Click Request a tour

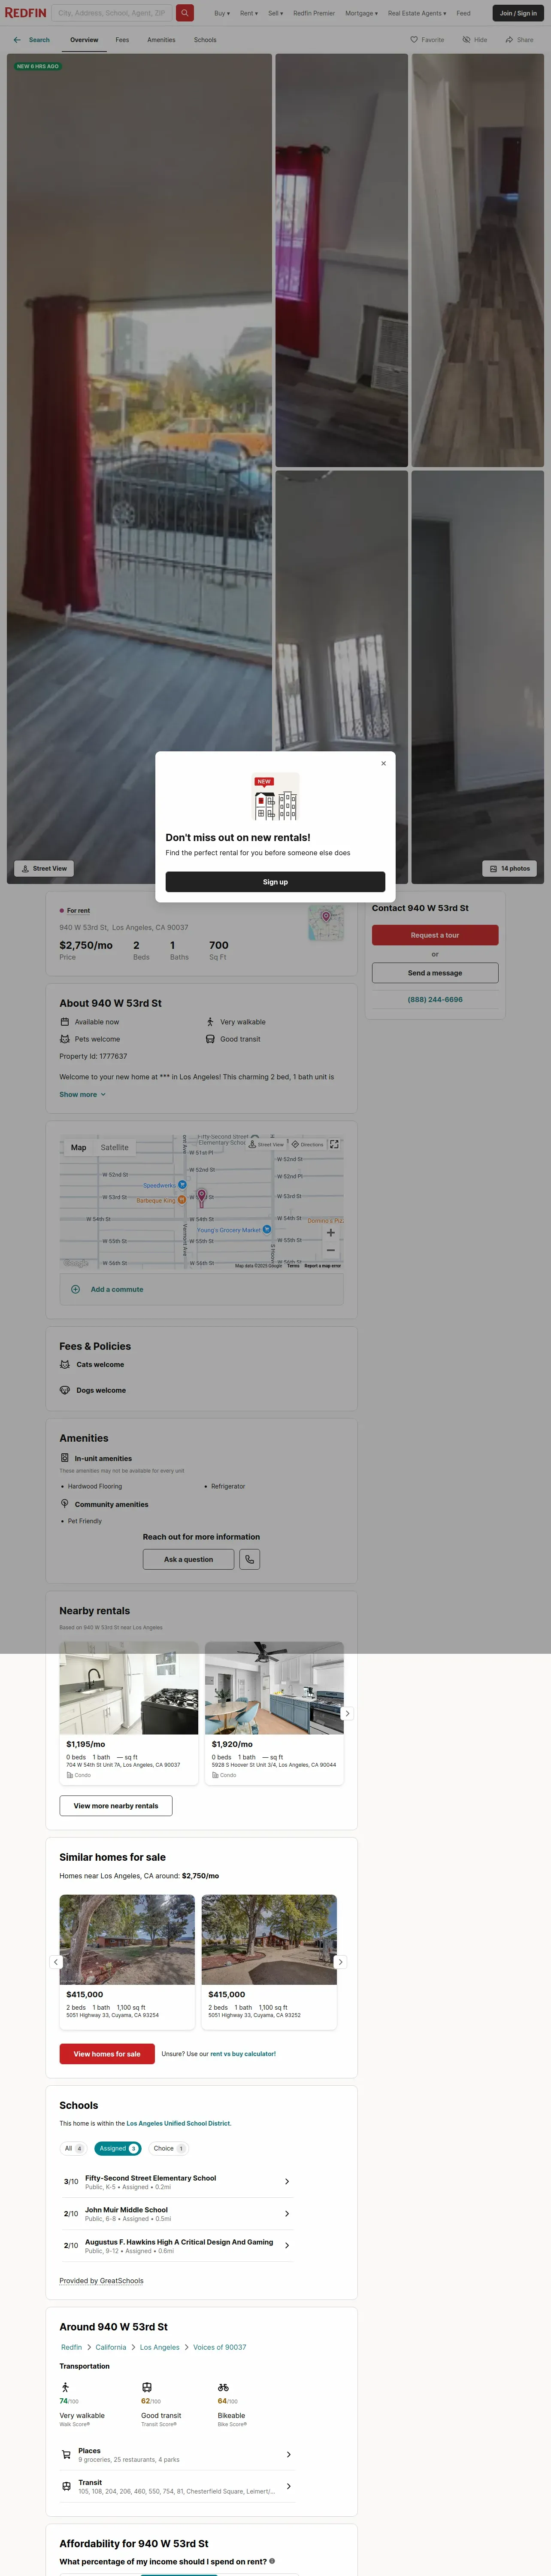435,935
